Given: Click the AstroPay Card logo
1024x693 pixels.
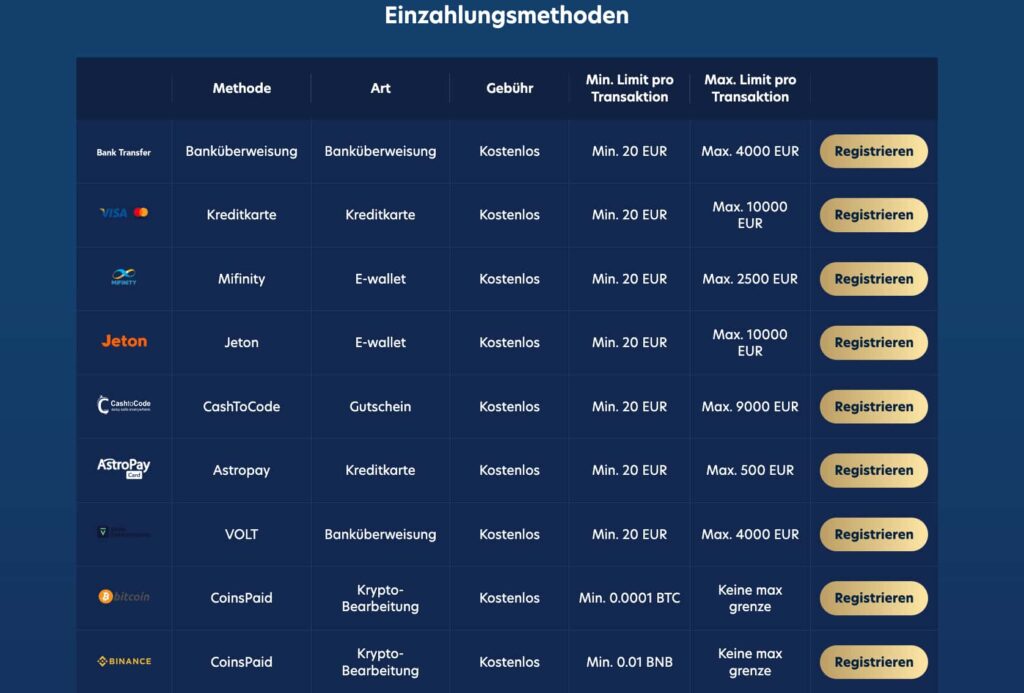Looking at the screenshot, I should (124, 466).
